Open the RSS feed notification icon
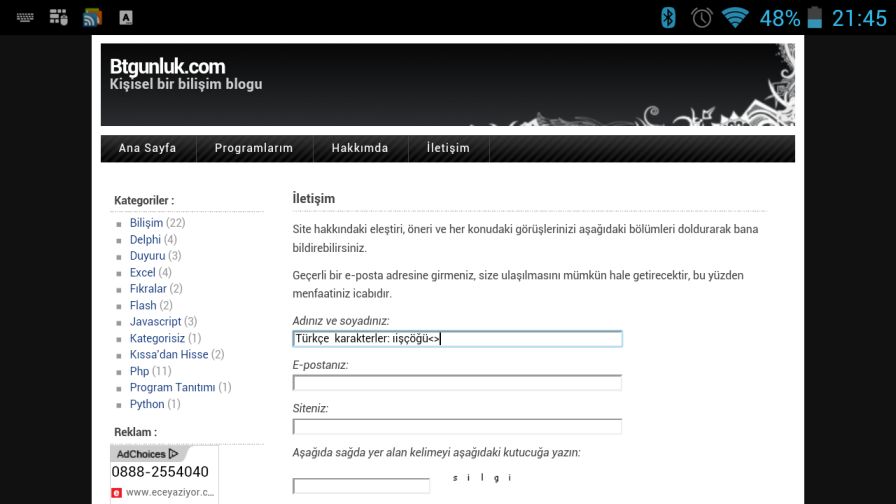 click(x=93, y=18)
